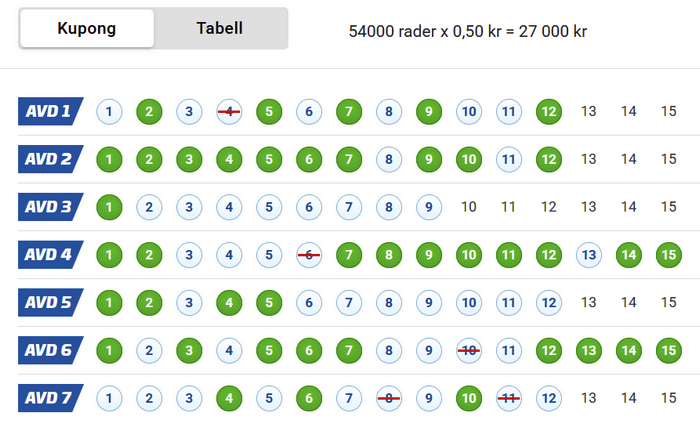Click the AVD 4 race label
The width and height of the screenshot is (700, 435).
pyautogui.click(x=50, y=255)
